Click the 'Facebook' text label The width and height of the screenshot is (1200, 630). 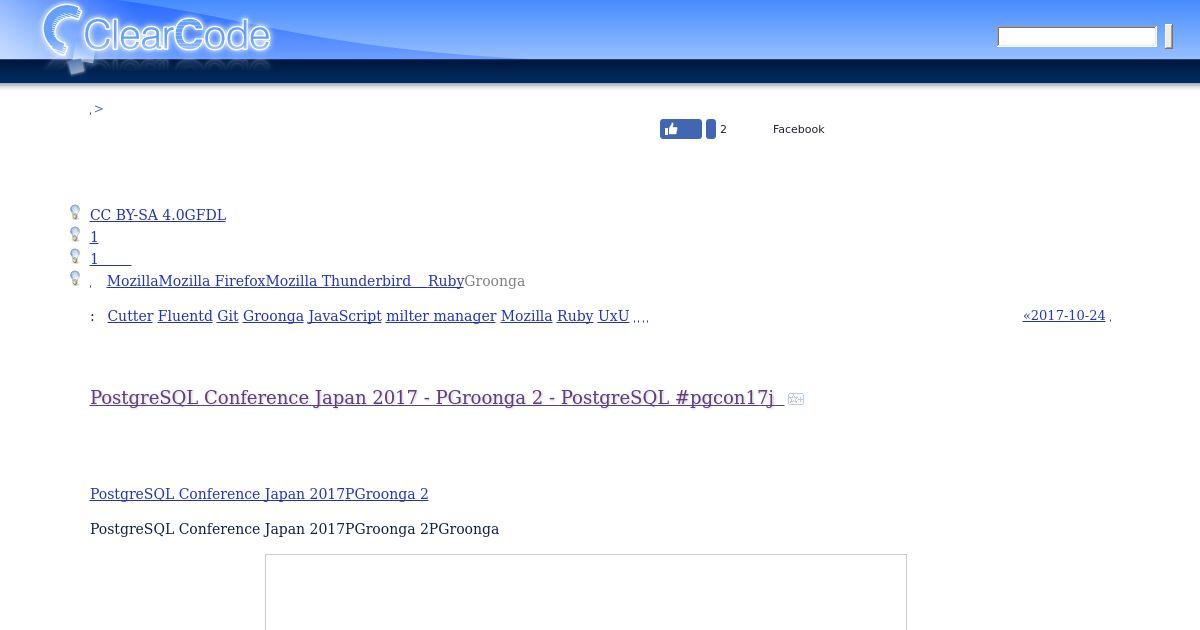(x=798, y=129)
